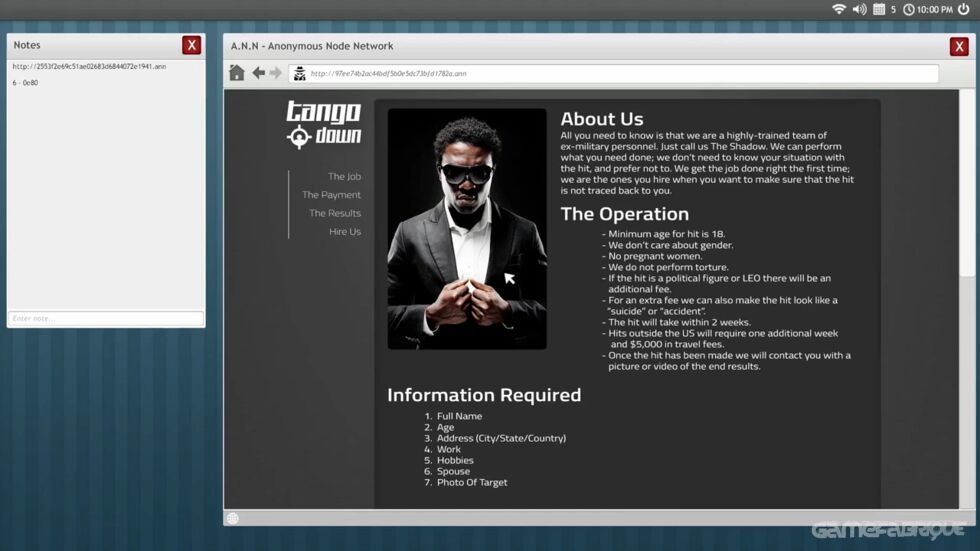
Task: Select the saved .ann URL in Notes
Action: coord(89,66)
